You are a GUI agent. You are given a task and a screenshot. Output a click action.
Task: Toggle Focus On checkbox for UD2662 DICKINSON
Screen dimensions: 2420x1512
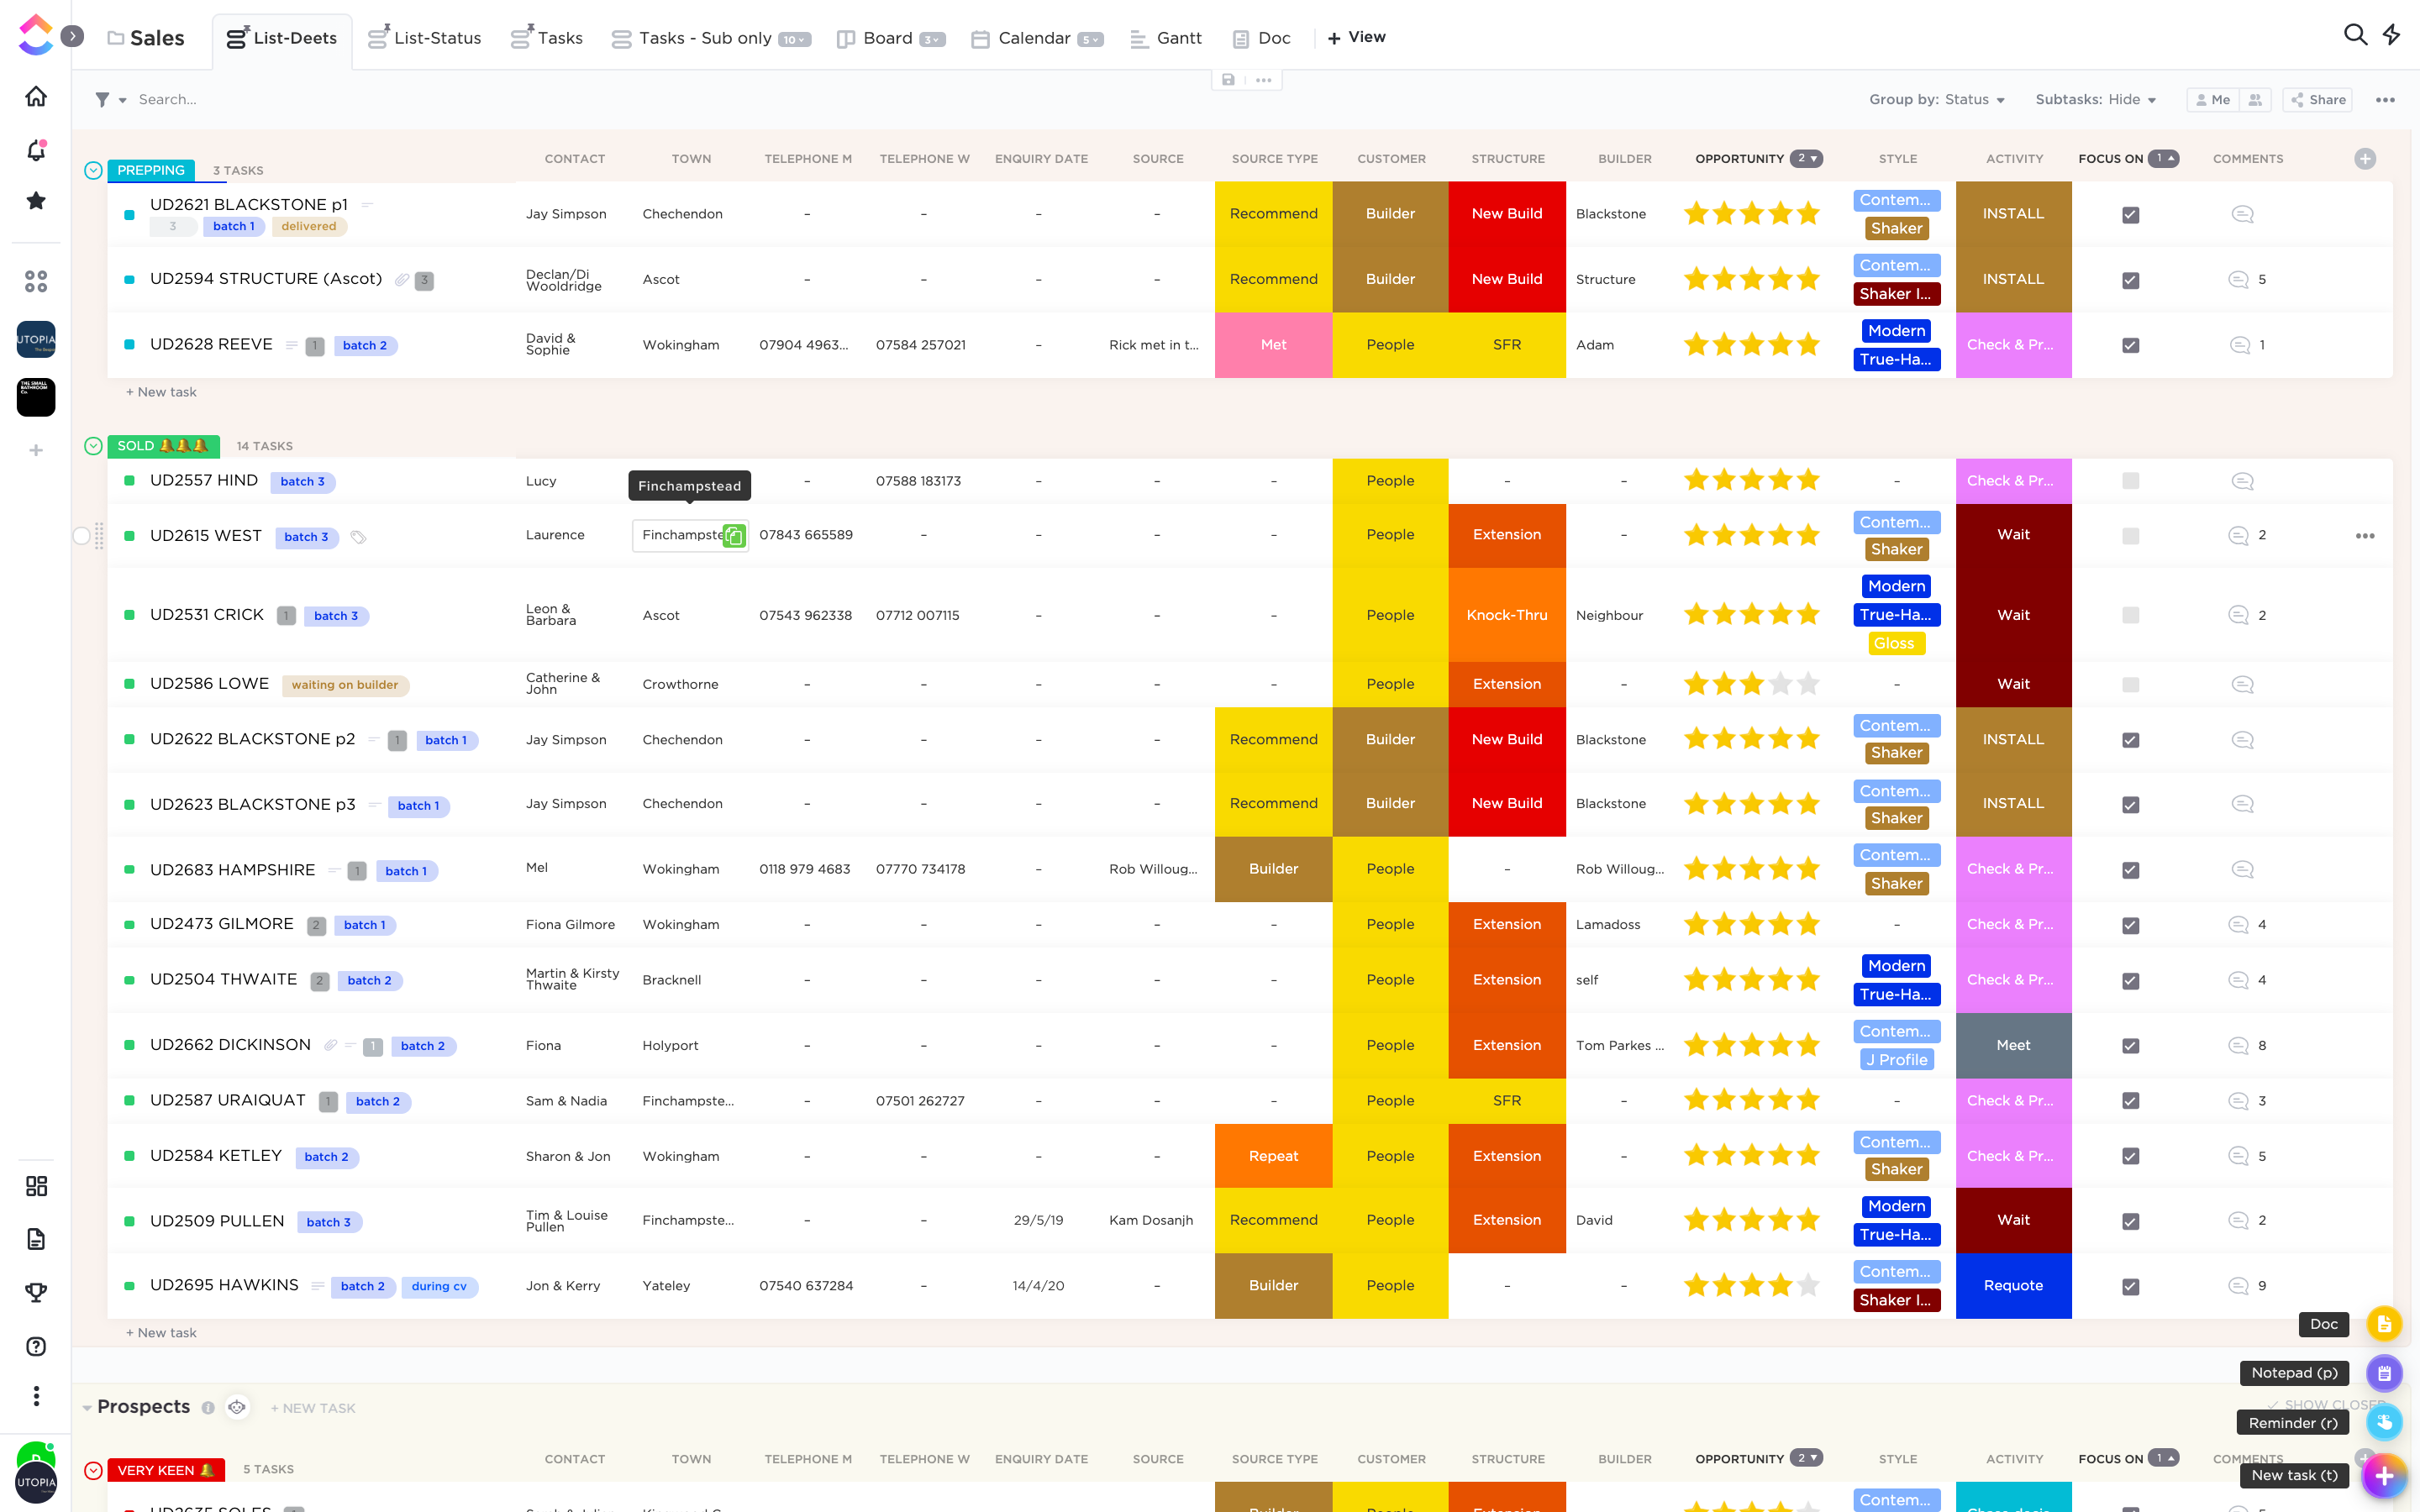[x=2130, y=1046]
